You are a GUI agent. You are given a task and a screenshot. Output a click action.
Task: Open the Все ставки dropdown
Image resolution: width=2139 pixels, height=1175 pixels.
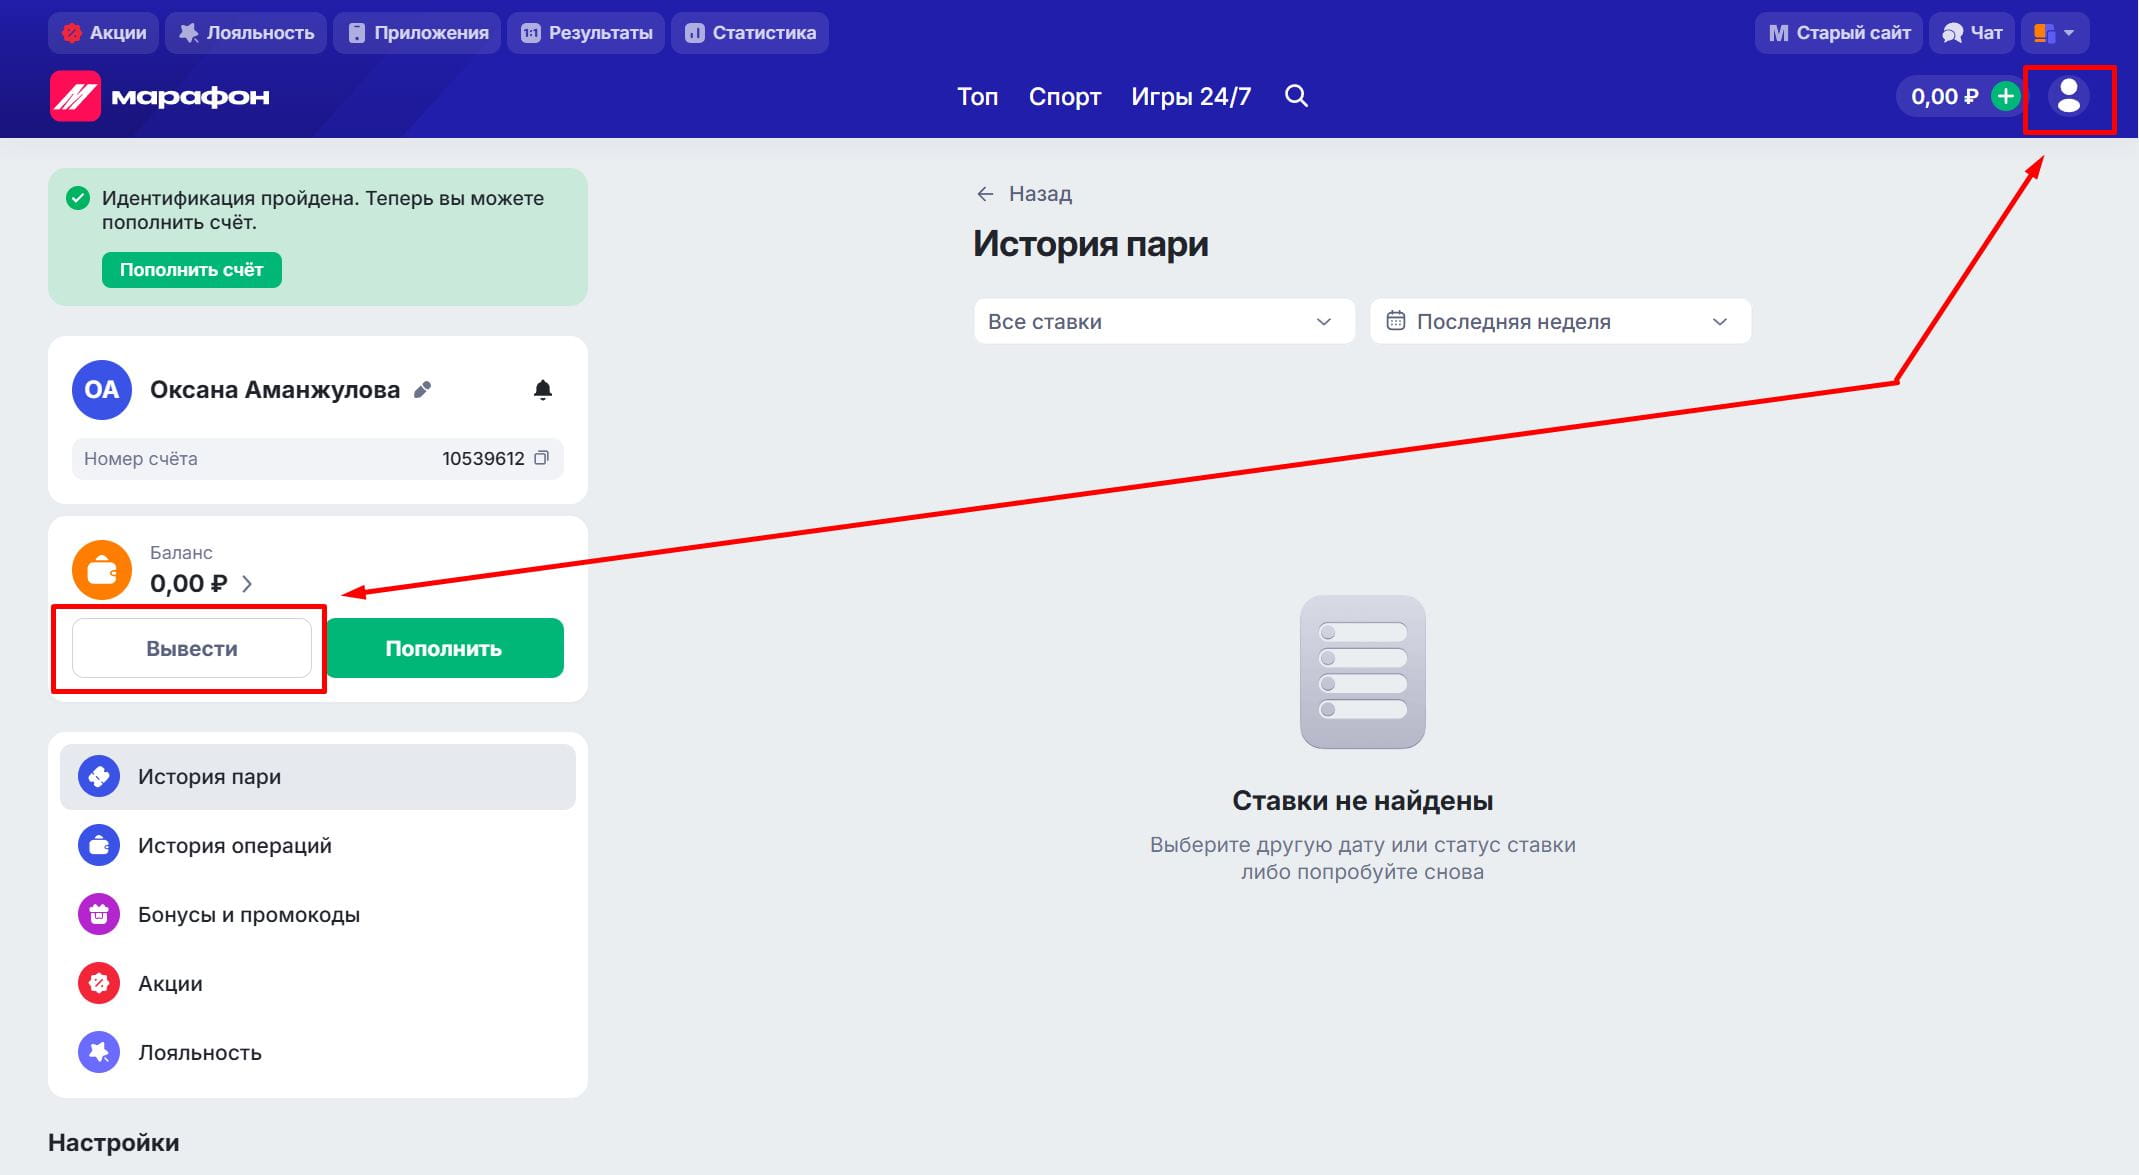coord(1164,321)
